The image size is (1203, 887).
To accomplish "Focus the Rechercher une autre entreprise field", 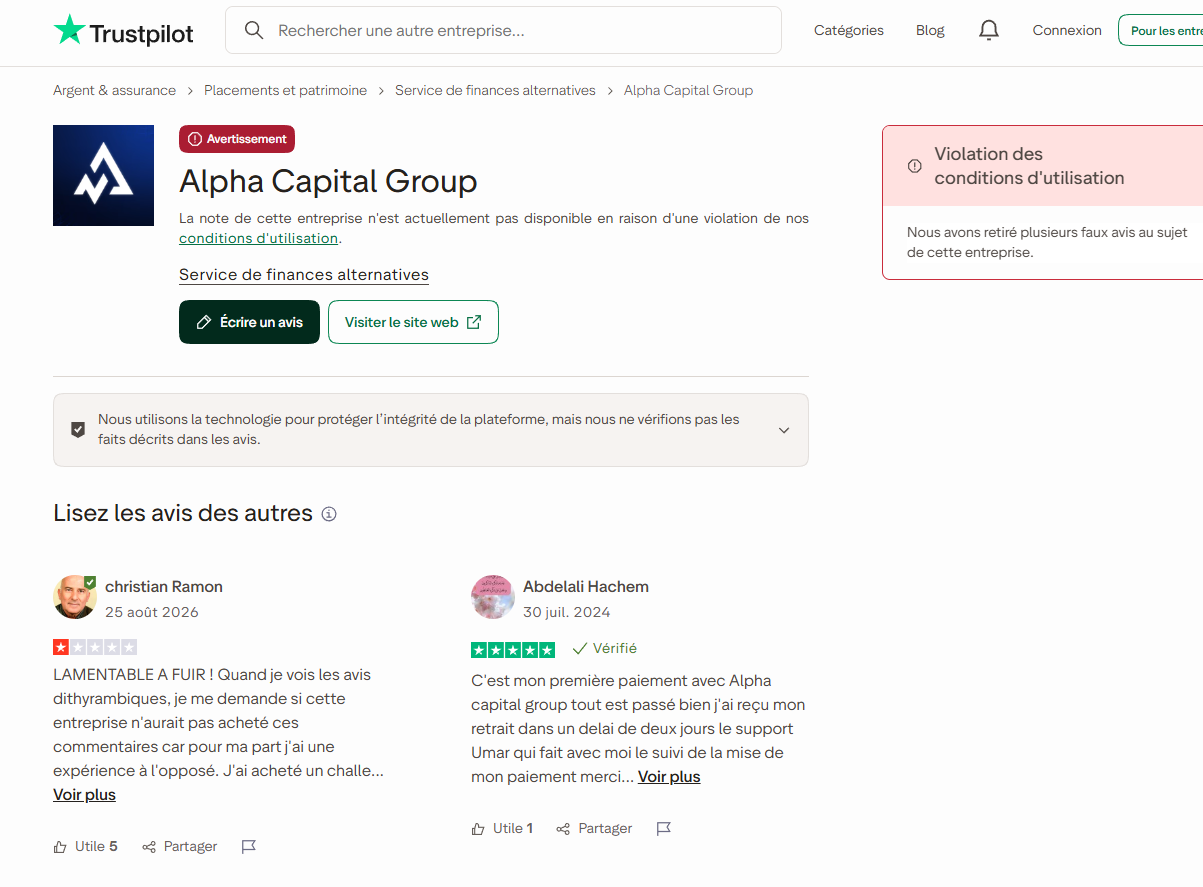I will pos(503,30).
